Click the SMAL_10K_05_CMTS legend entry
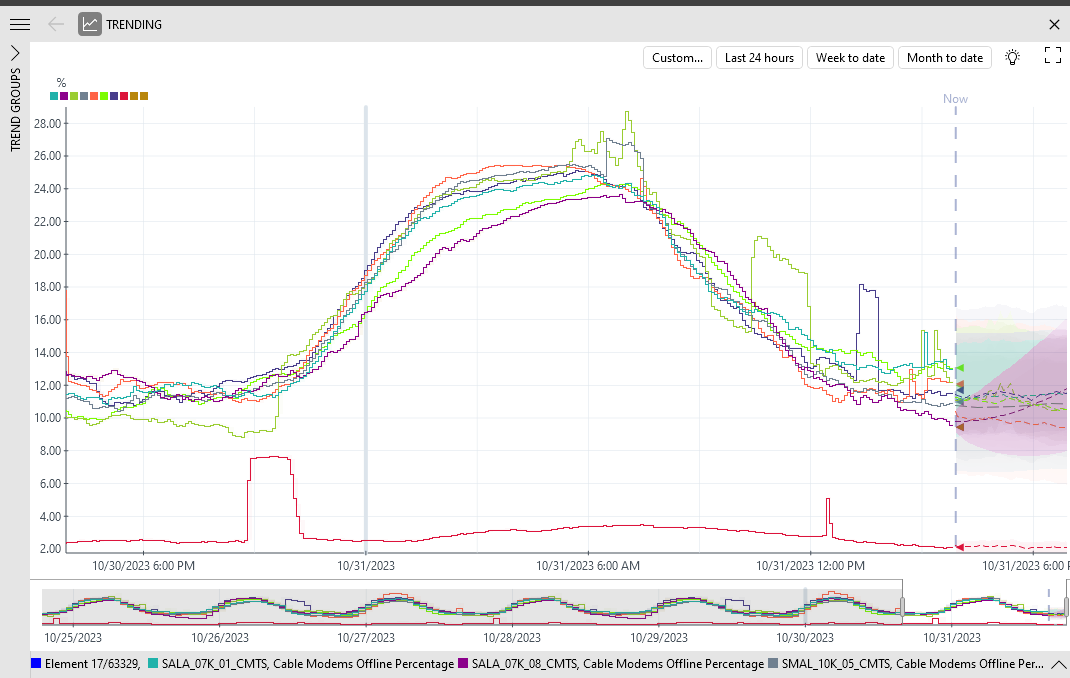 coord(906,664)
